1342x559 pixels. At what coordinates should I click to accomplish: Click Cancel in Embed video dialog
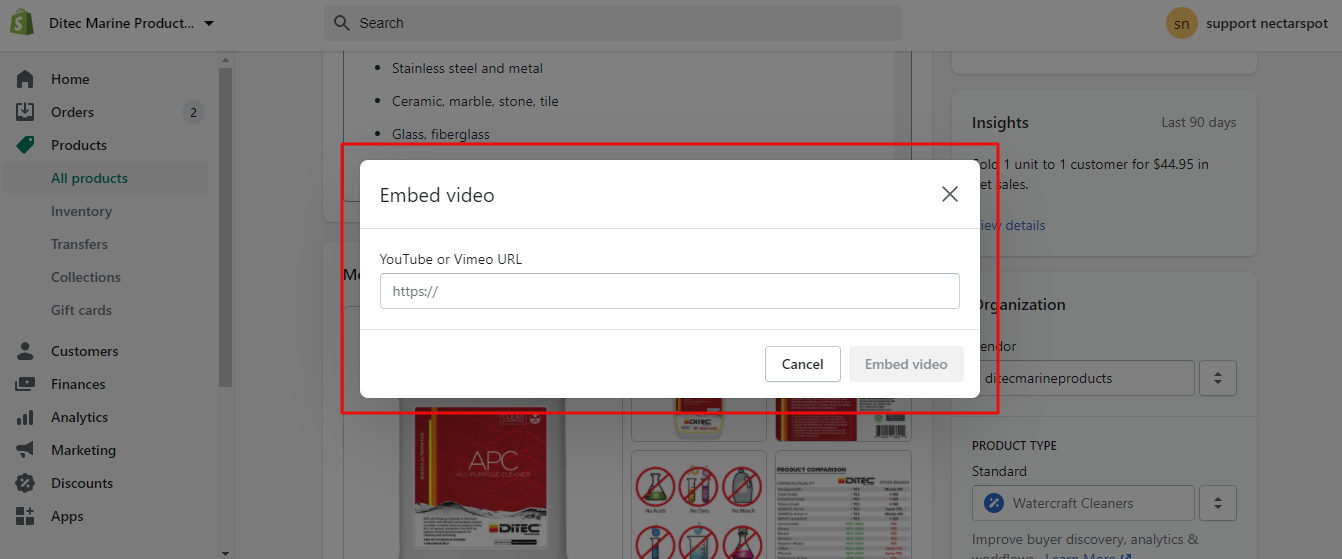[803, 364]
